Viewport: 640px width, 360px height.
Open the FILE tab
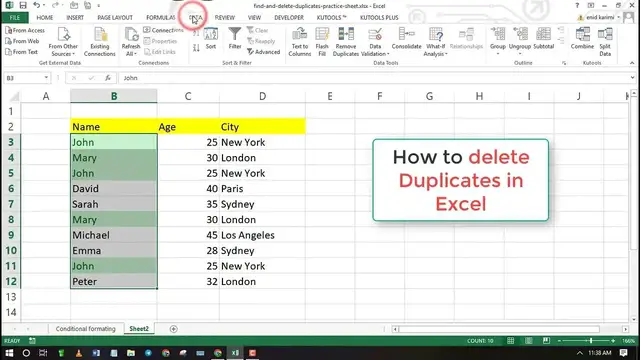click(x=15, y=18)
